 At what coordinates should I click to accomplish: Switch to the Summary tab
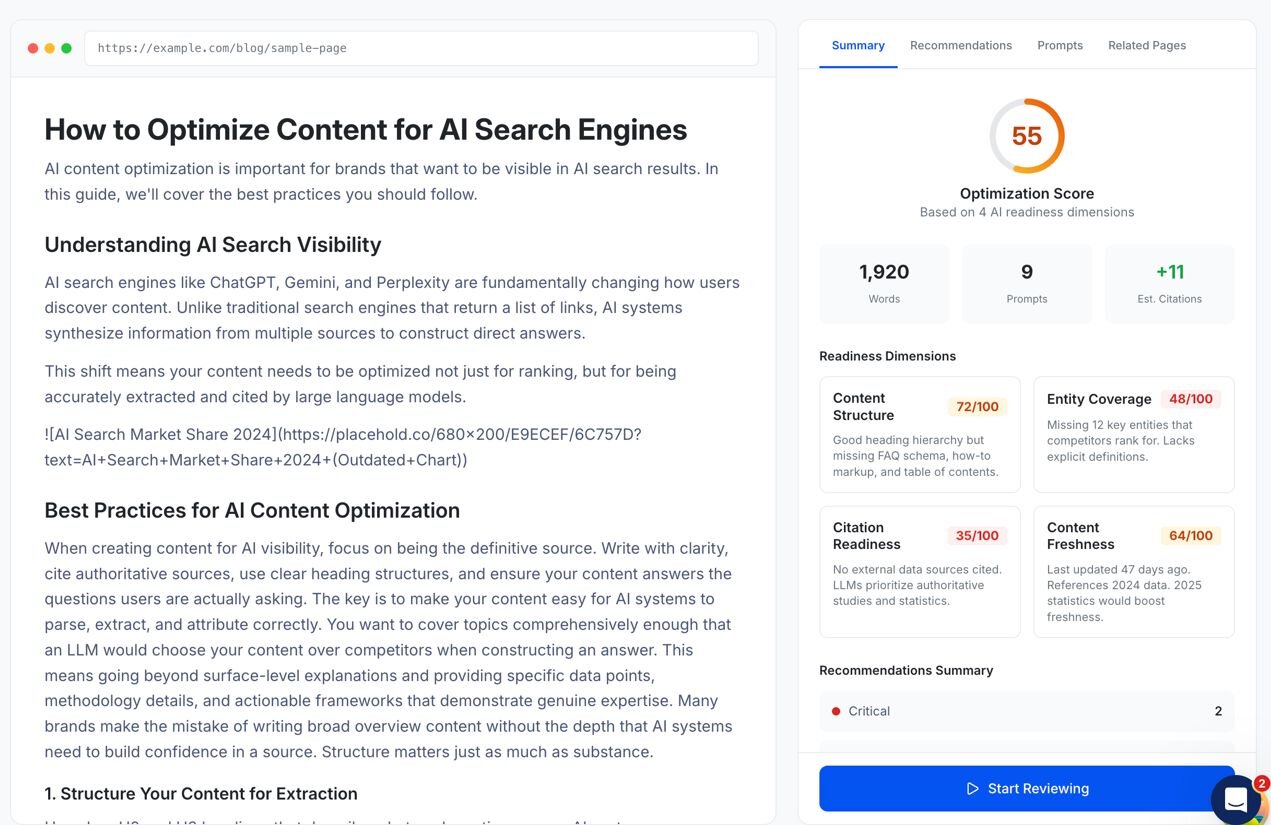point(858,45)
